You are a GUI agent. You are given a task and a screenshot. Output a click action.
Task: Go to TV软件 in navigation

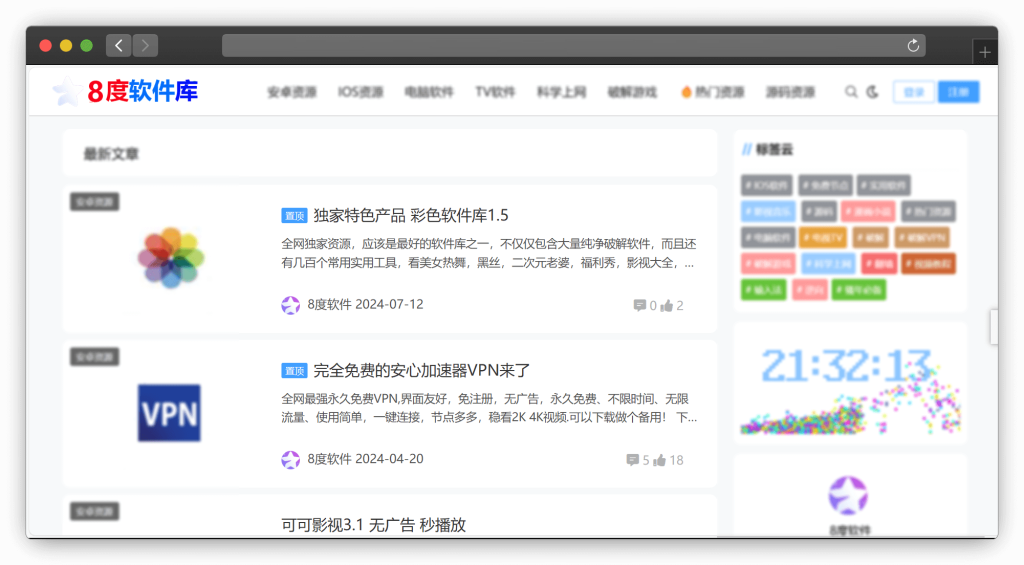pyautogui.click(x=495, y=92)
